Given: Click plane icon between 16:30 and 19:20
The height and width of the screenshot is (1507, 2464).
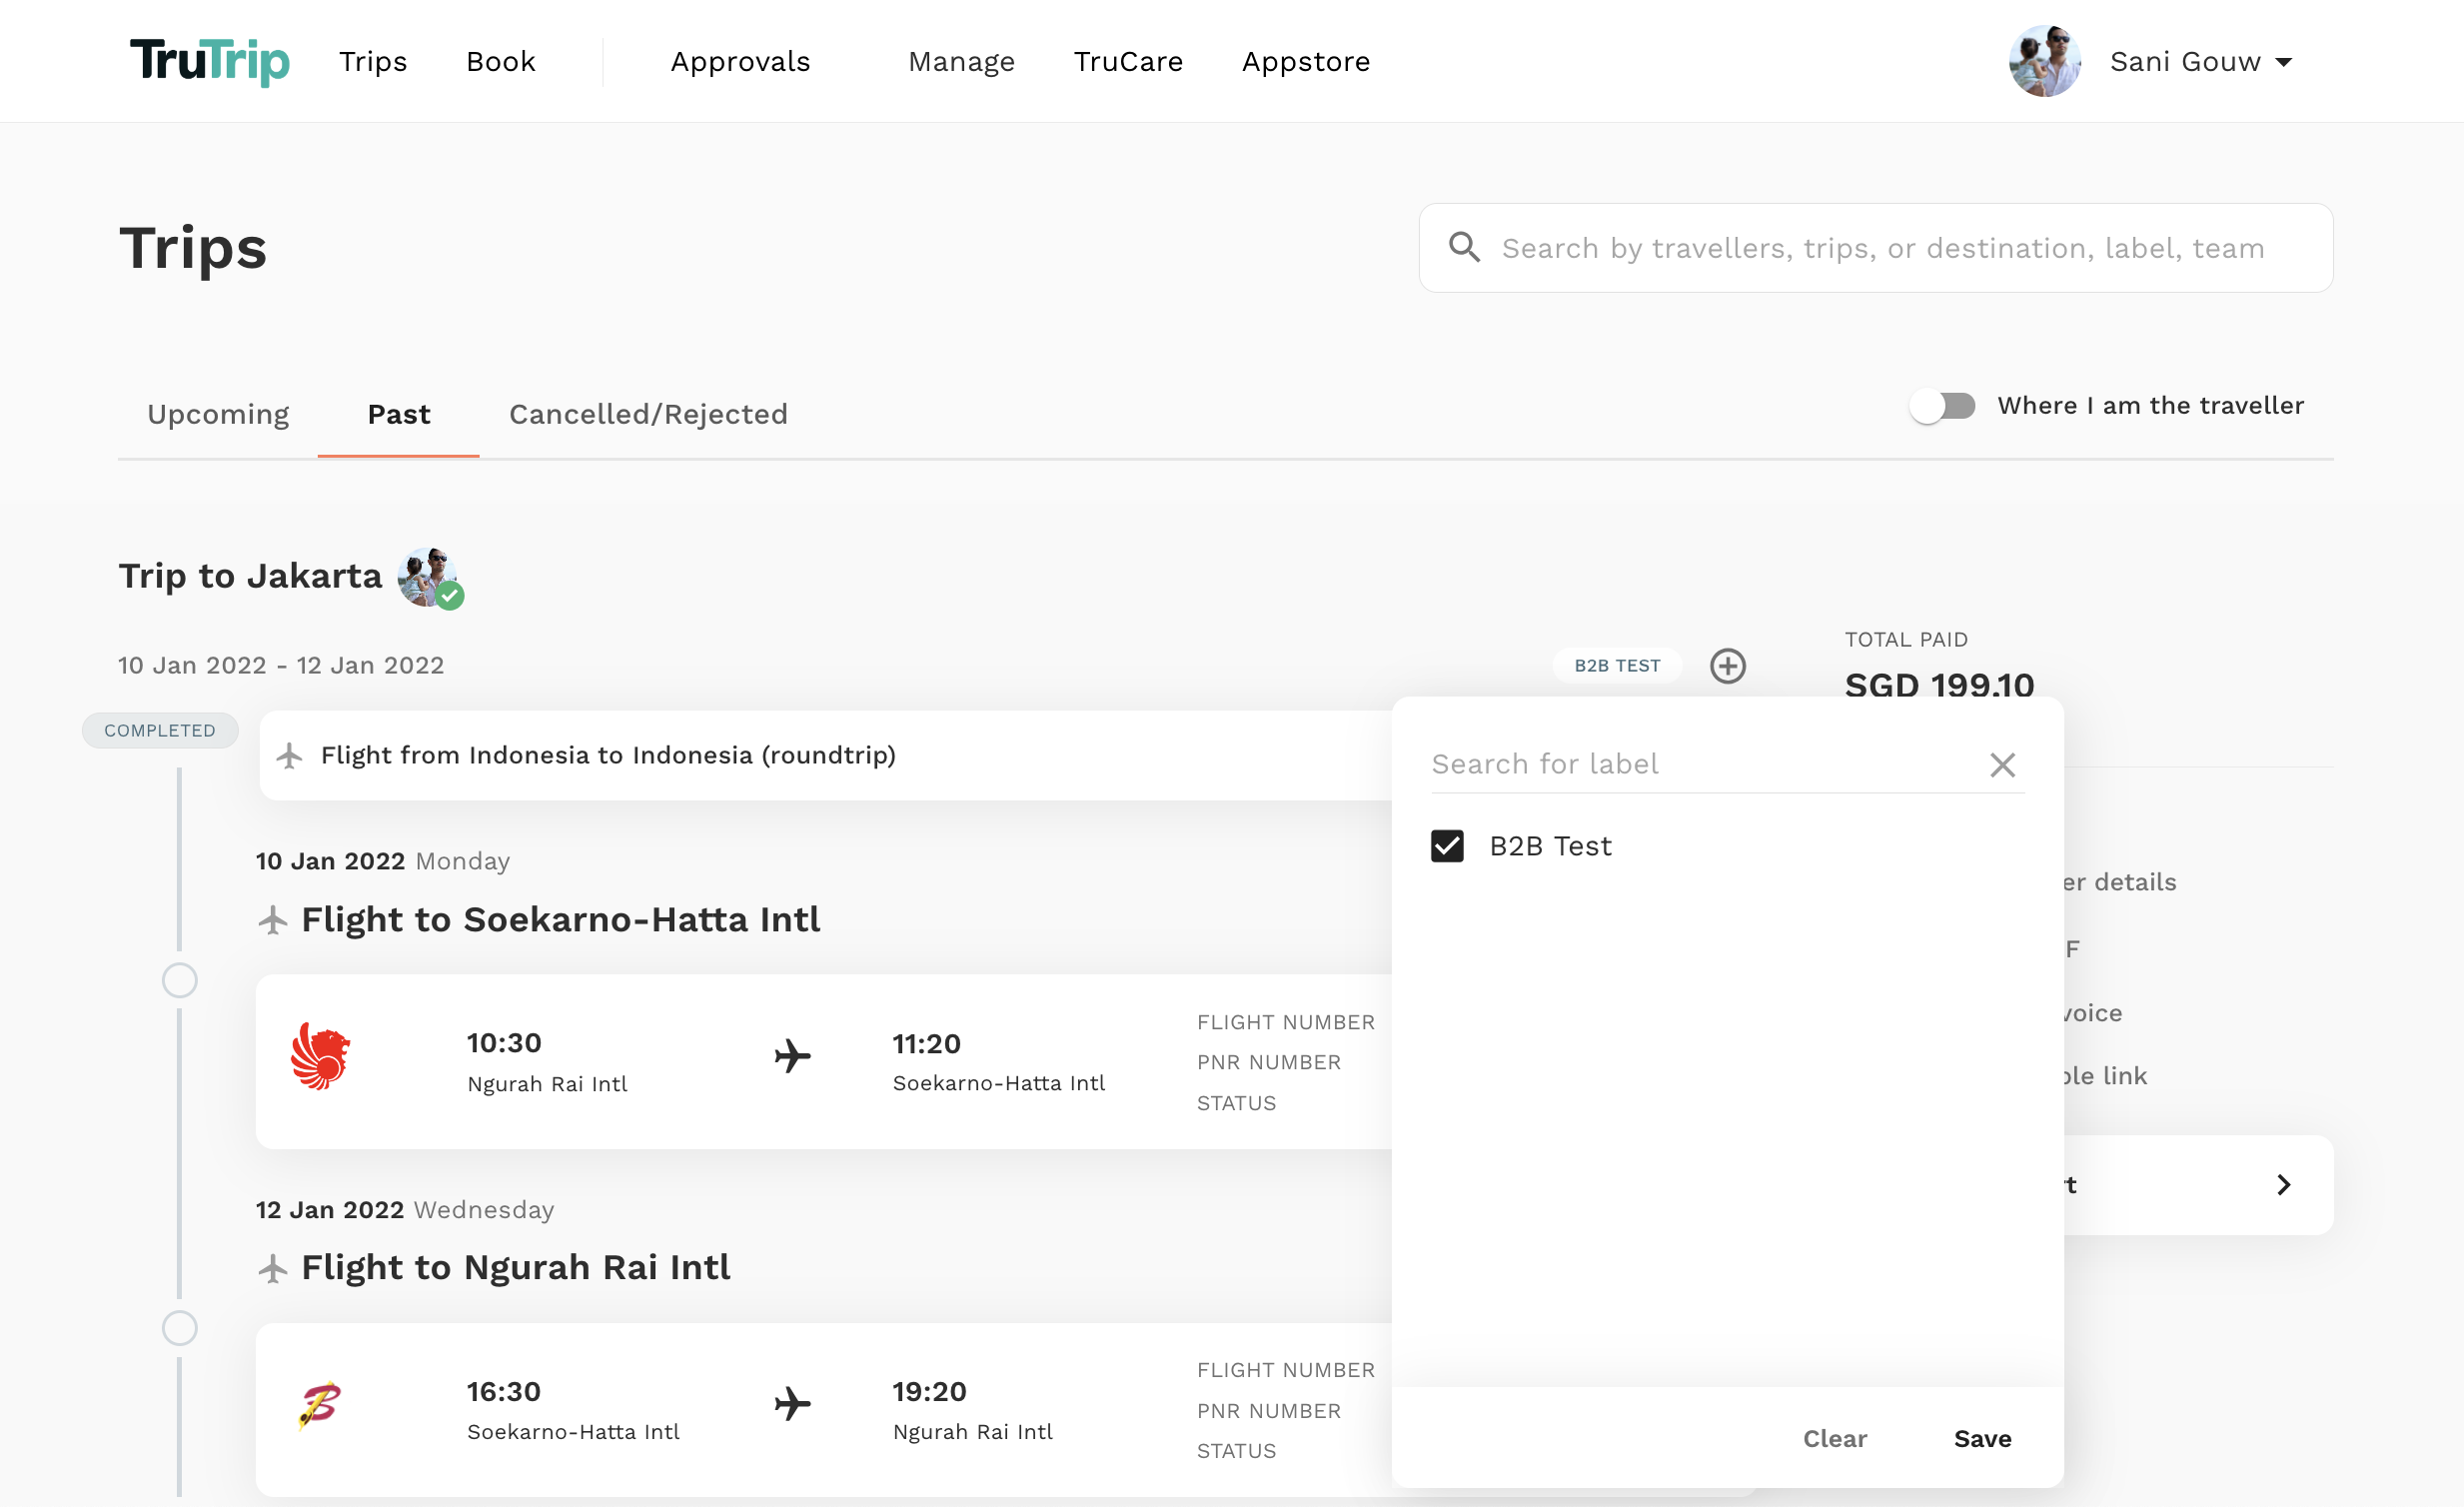Looking at the screenshot, I should pos(792,1404).
